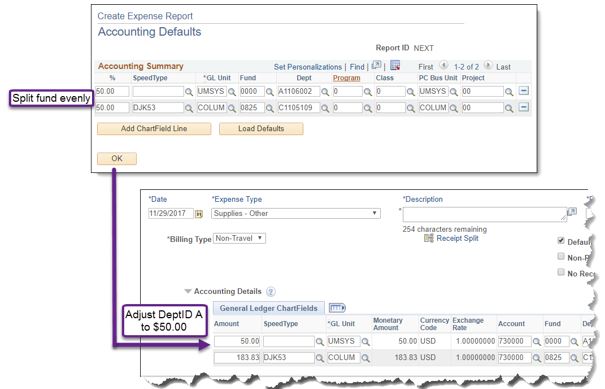The height and width of the screenshot is (389, 605).
Task: Open Dept lookup next to A1106002
Action: (325, 92)
